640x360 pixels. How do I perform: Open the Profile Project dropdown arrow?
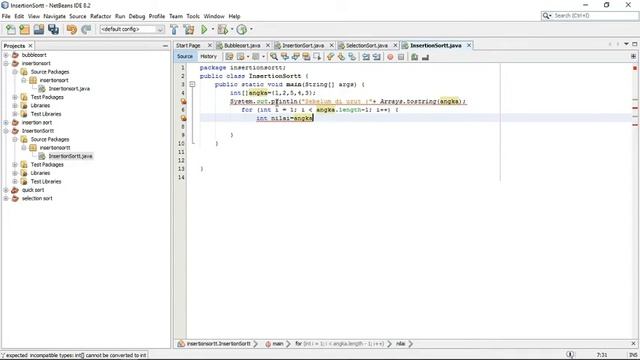(x=251, y=29)
